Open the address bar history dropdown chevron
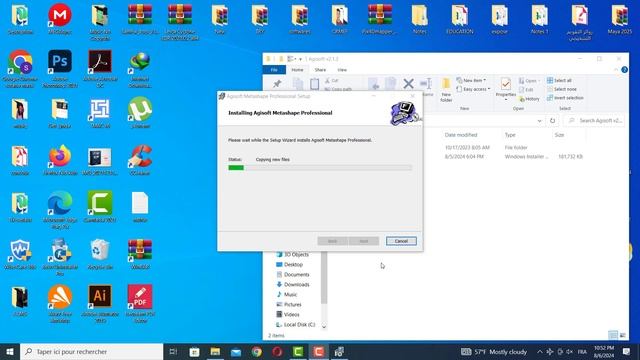Image resolution: width=640 pixels, height=360 pixels. pyautogui.click(x=540, y=121)
